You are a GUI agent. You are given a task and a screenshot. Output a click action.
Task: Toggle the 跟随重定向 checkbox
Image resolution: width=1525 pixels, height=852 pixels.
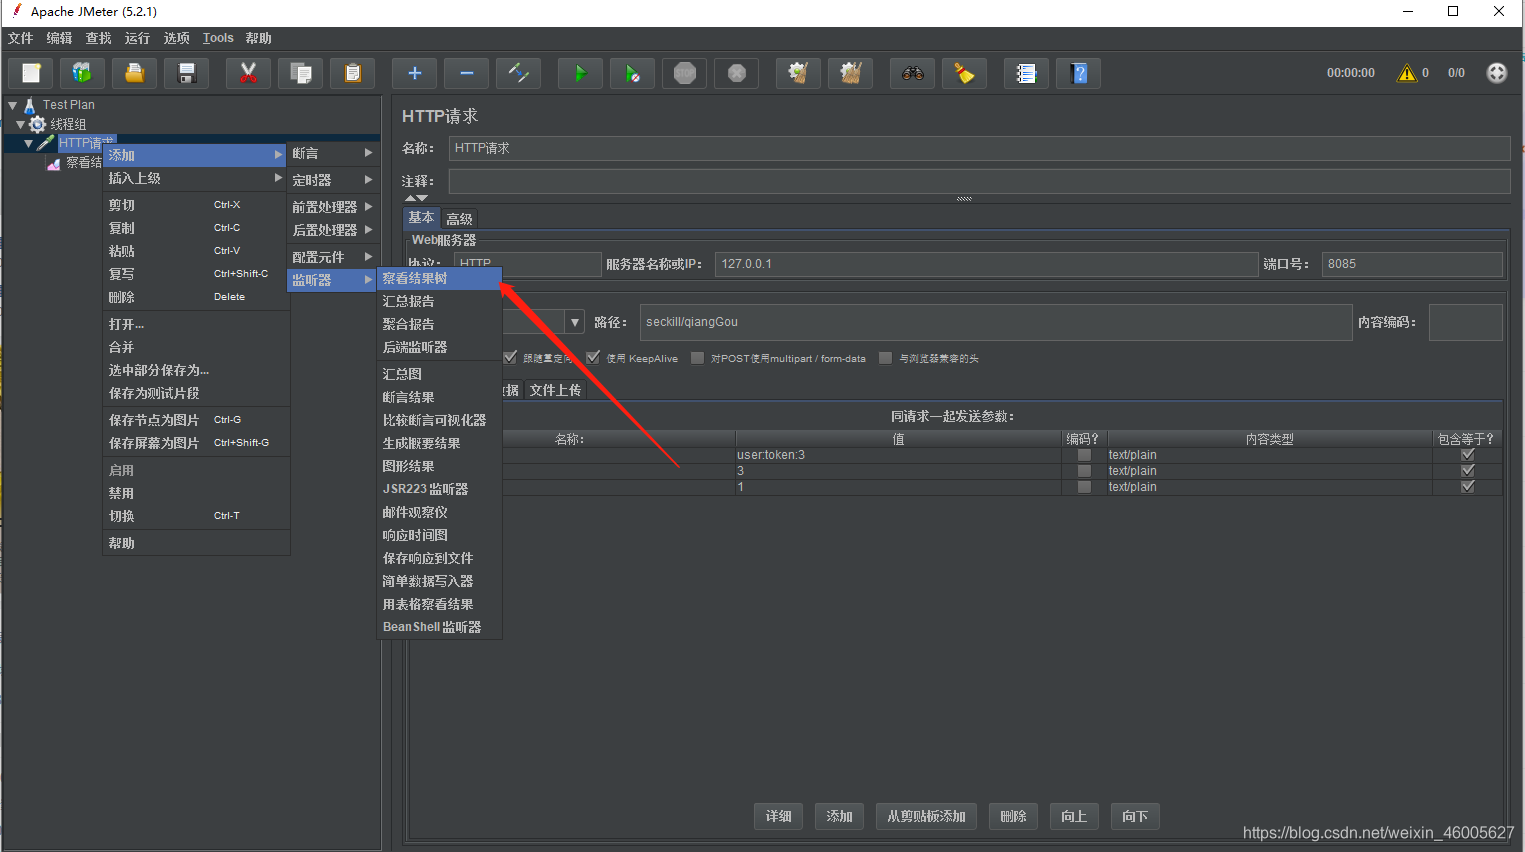click(510, 358)
